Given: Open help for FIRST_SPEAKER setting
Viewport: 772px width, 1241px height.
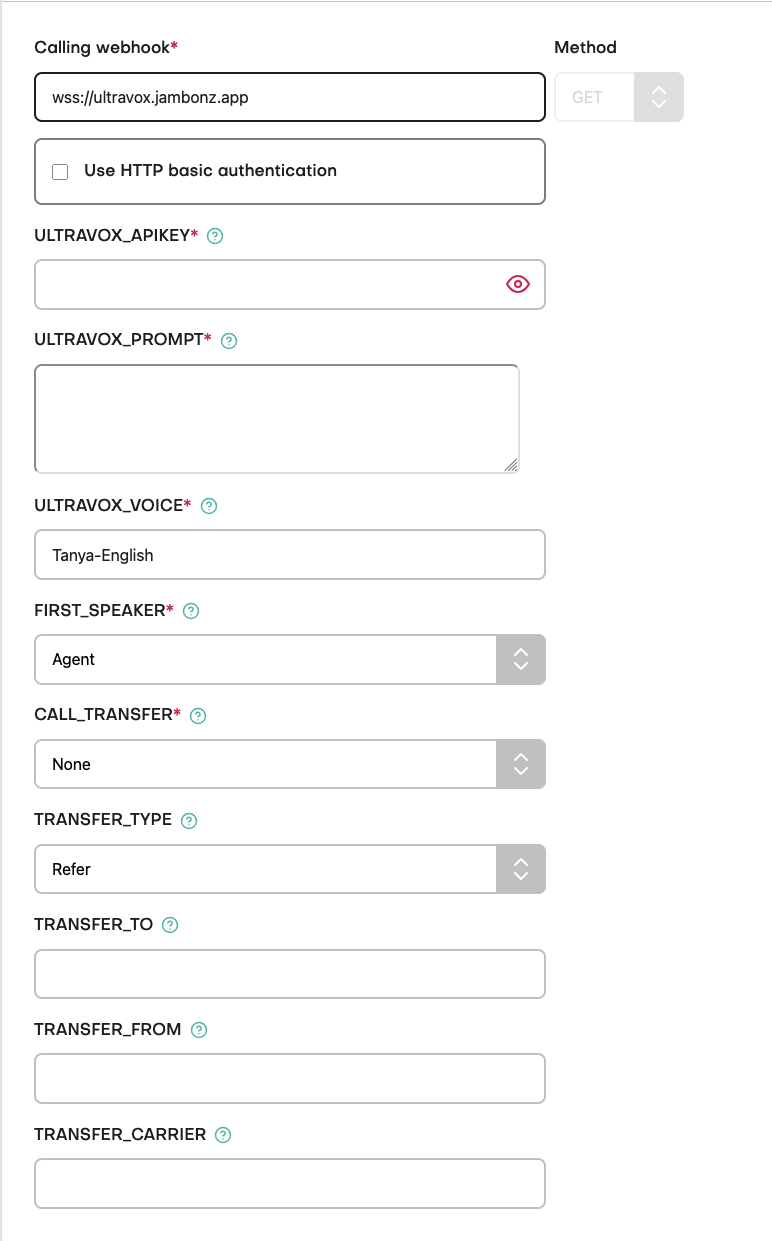Looking at the screenshot, I should coord(190,610).
